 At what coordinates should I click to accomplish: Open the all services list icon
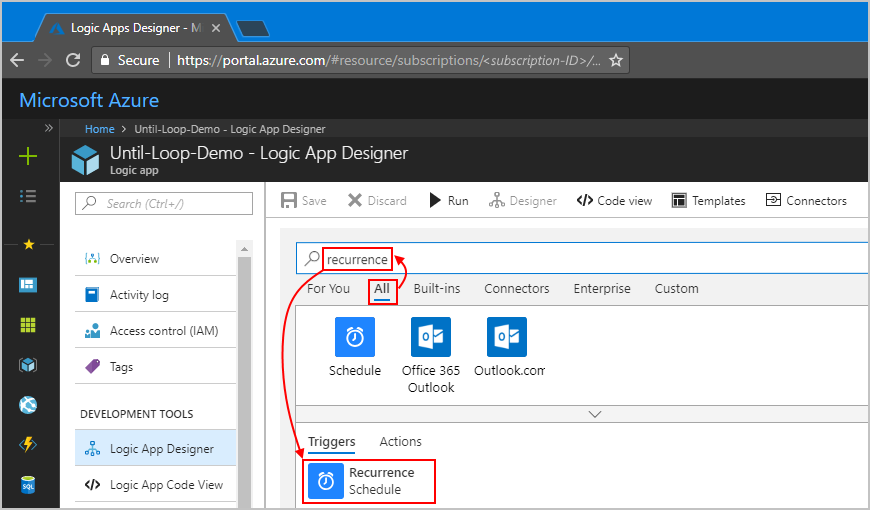[x=28, y=196]
